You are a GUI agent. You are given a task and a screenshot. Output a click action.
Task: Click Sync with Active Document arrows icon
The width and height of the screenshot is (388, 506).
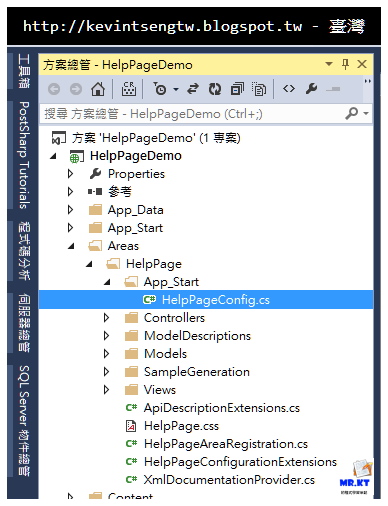click(193, 89)
